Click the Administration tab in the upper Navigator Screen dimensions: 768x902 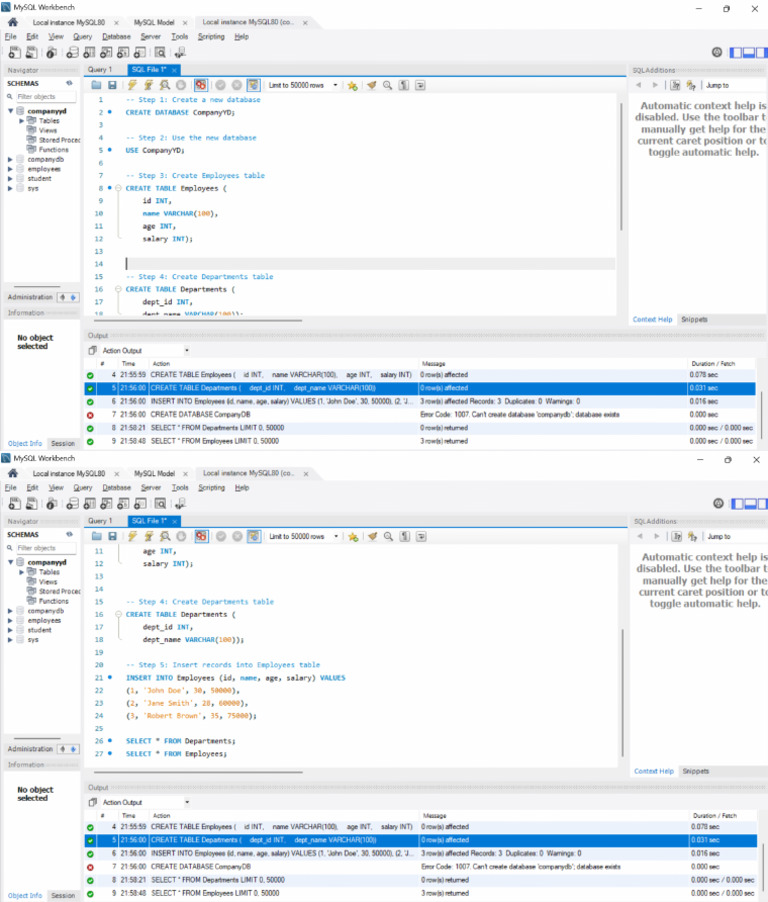point(30,297)
